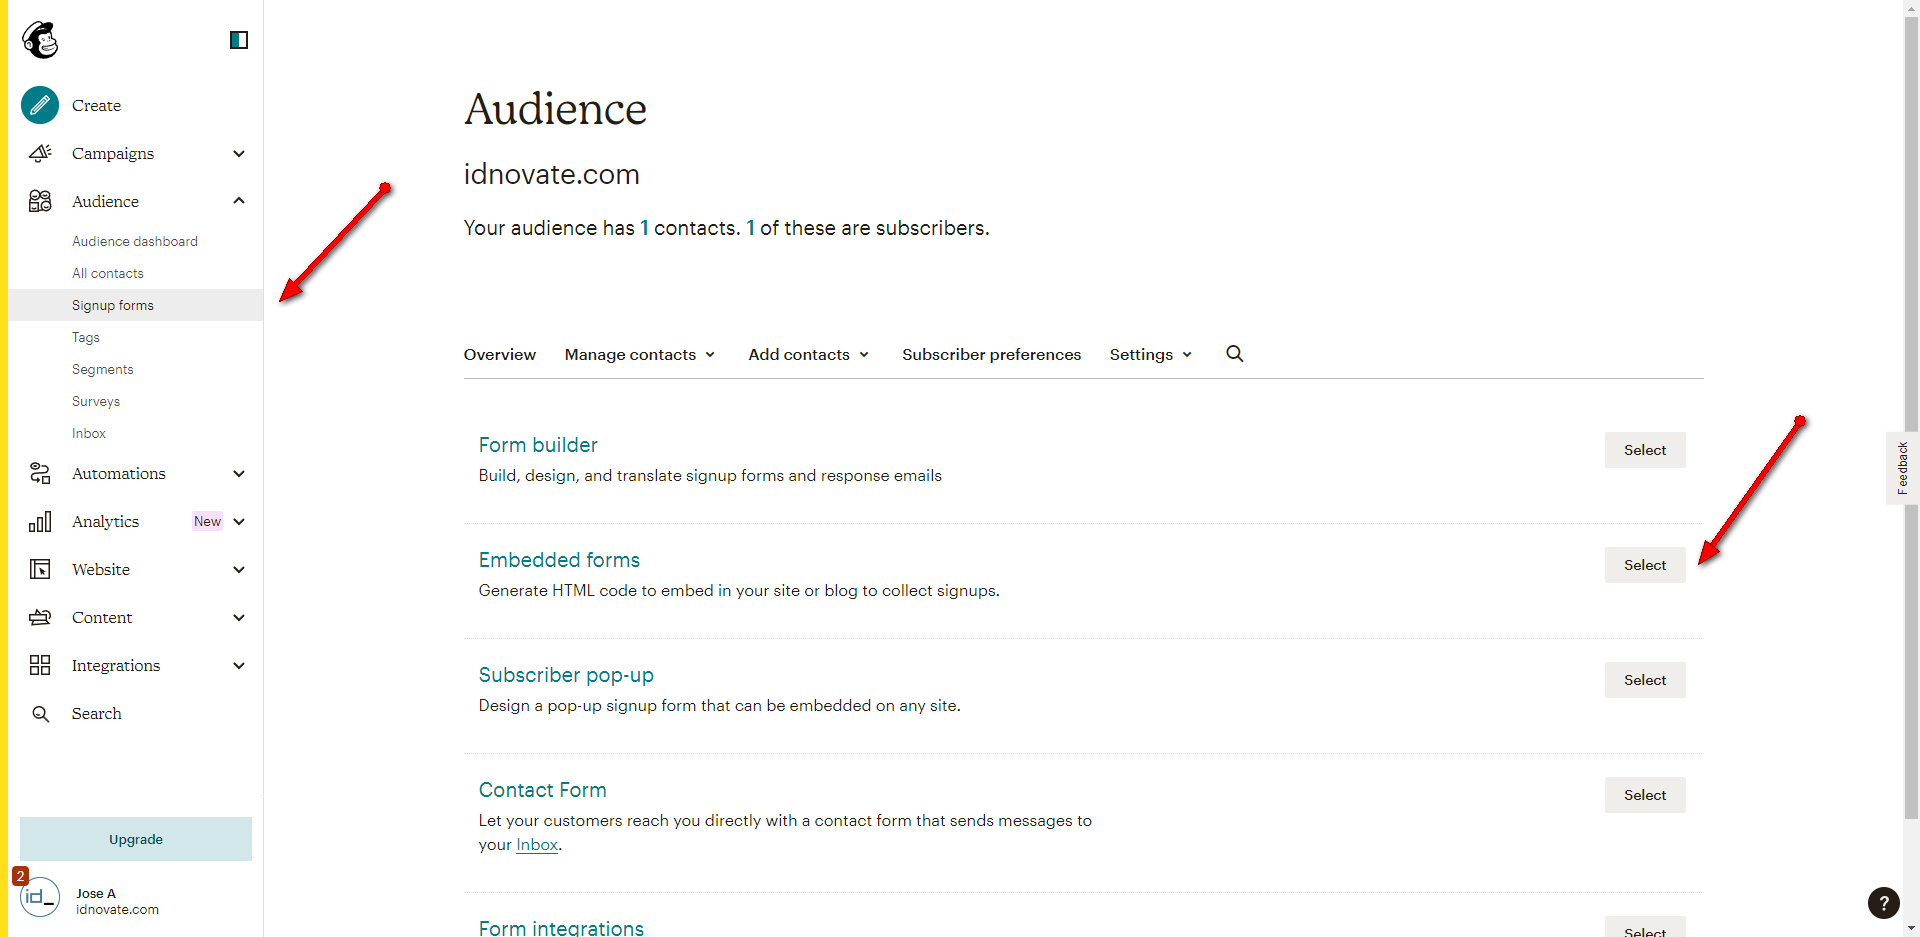Open the Settings dropdown menu
This screenshot has height=937, width=1920.
pos(1150,355)
